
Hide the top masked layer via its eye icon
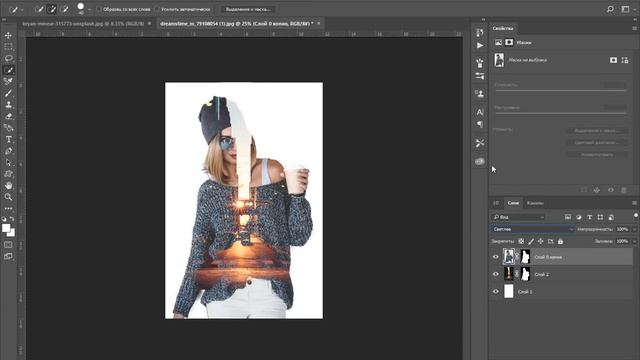click(x=496, y=257)
